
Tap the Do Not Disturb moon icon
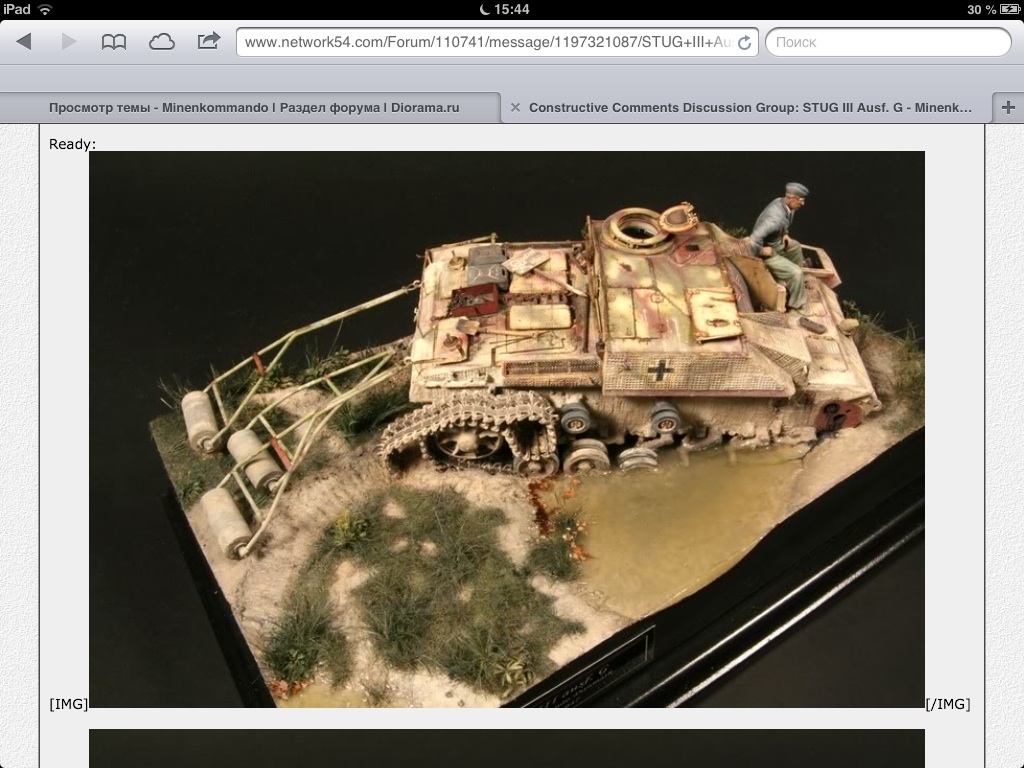pyautogui.click(x=484, y=9)
